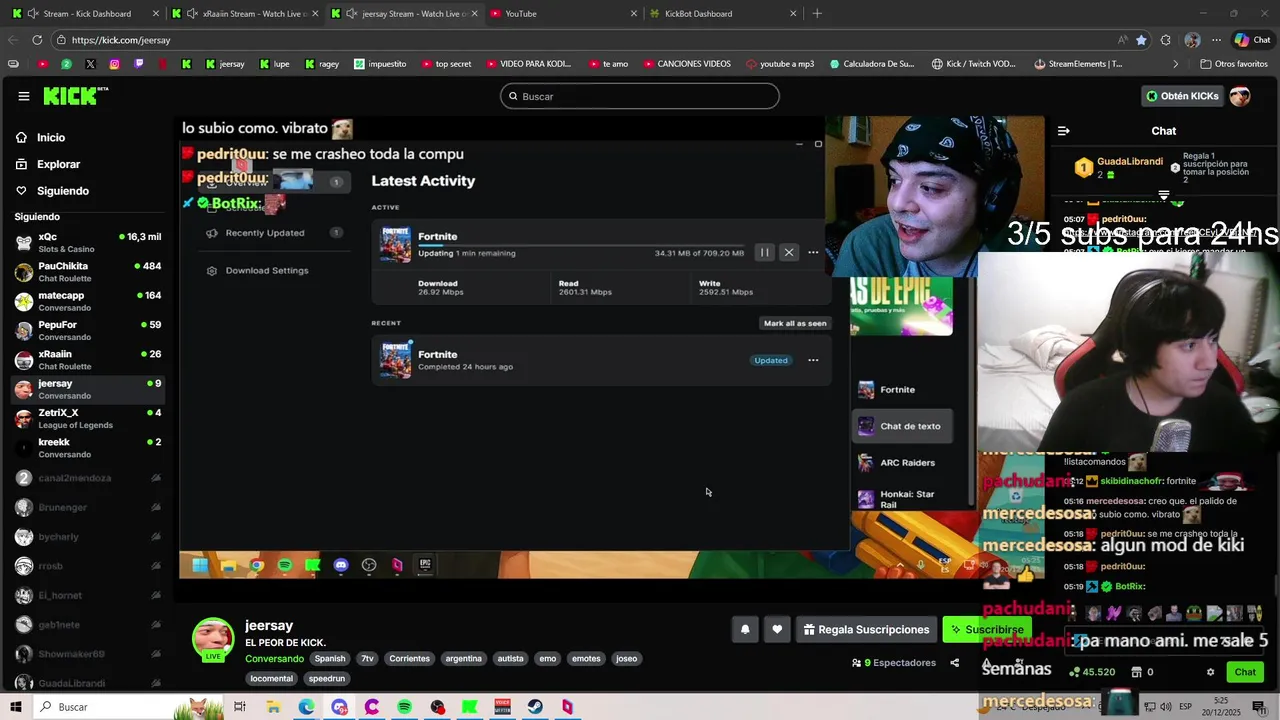Image resolution: width=1280 pixels, height=720 pixels.
Task: Open Microsoft Edge taskbar icon
Action: [306, 707]
